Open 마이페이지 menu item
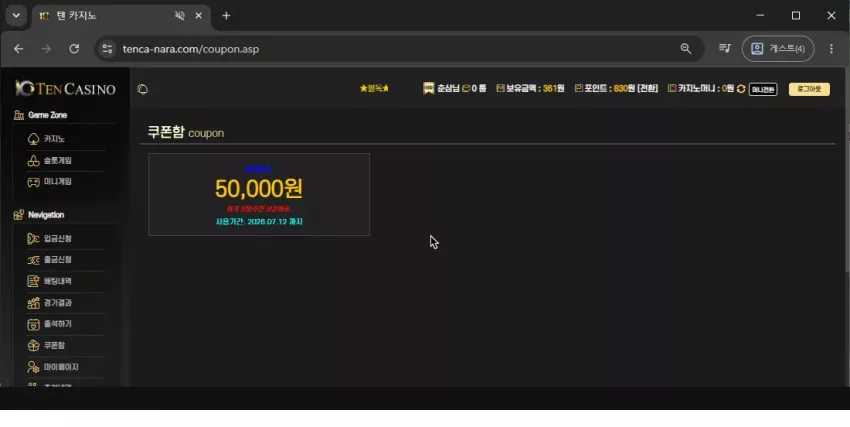850x427 pixels. (61, 367)
